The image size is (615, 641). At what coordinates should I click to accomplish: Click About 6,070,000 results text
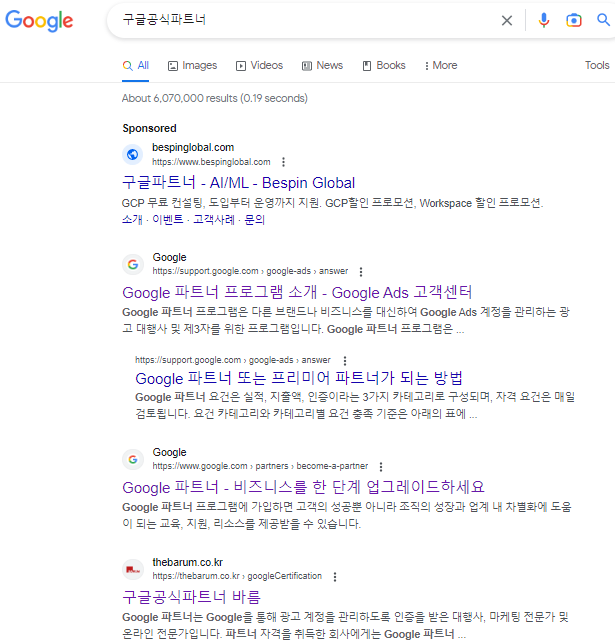215,99
